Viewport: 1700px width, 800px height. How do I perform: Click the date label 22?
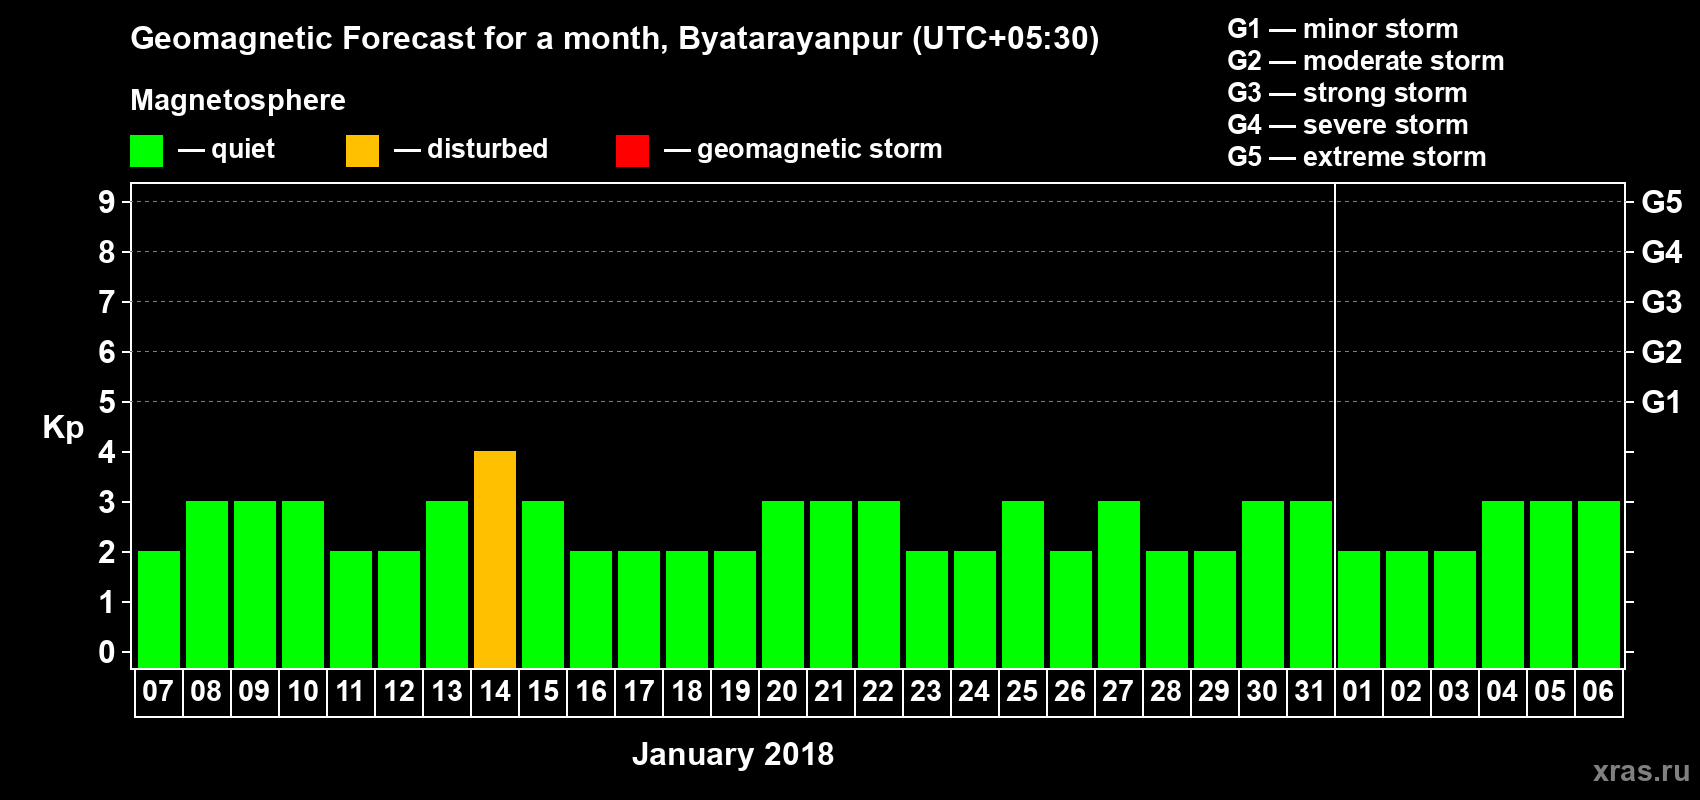tap(878, 691)
